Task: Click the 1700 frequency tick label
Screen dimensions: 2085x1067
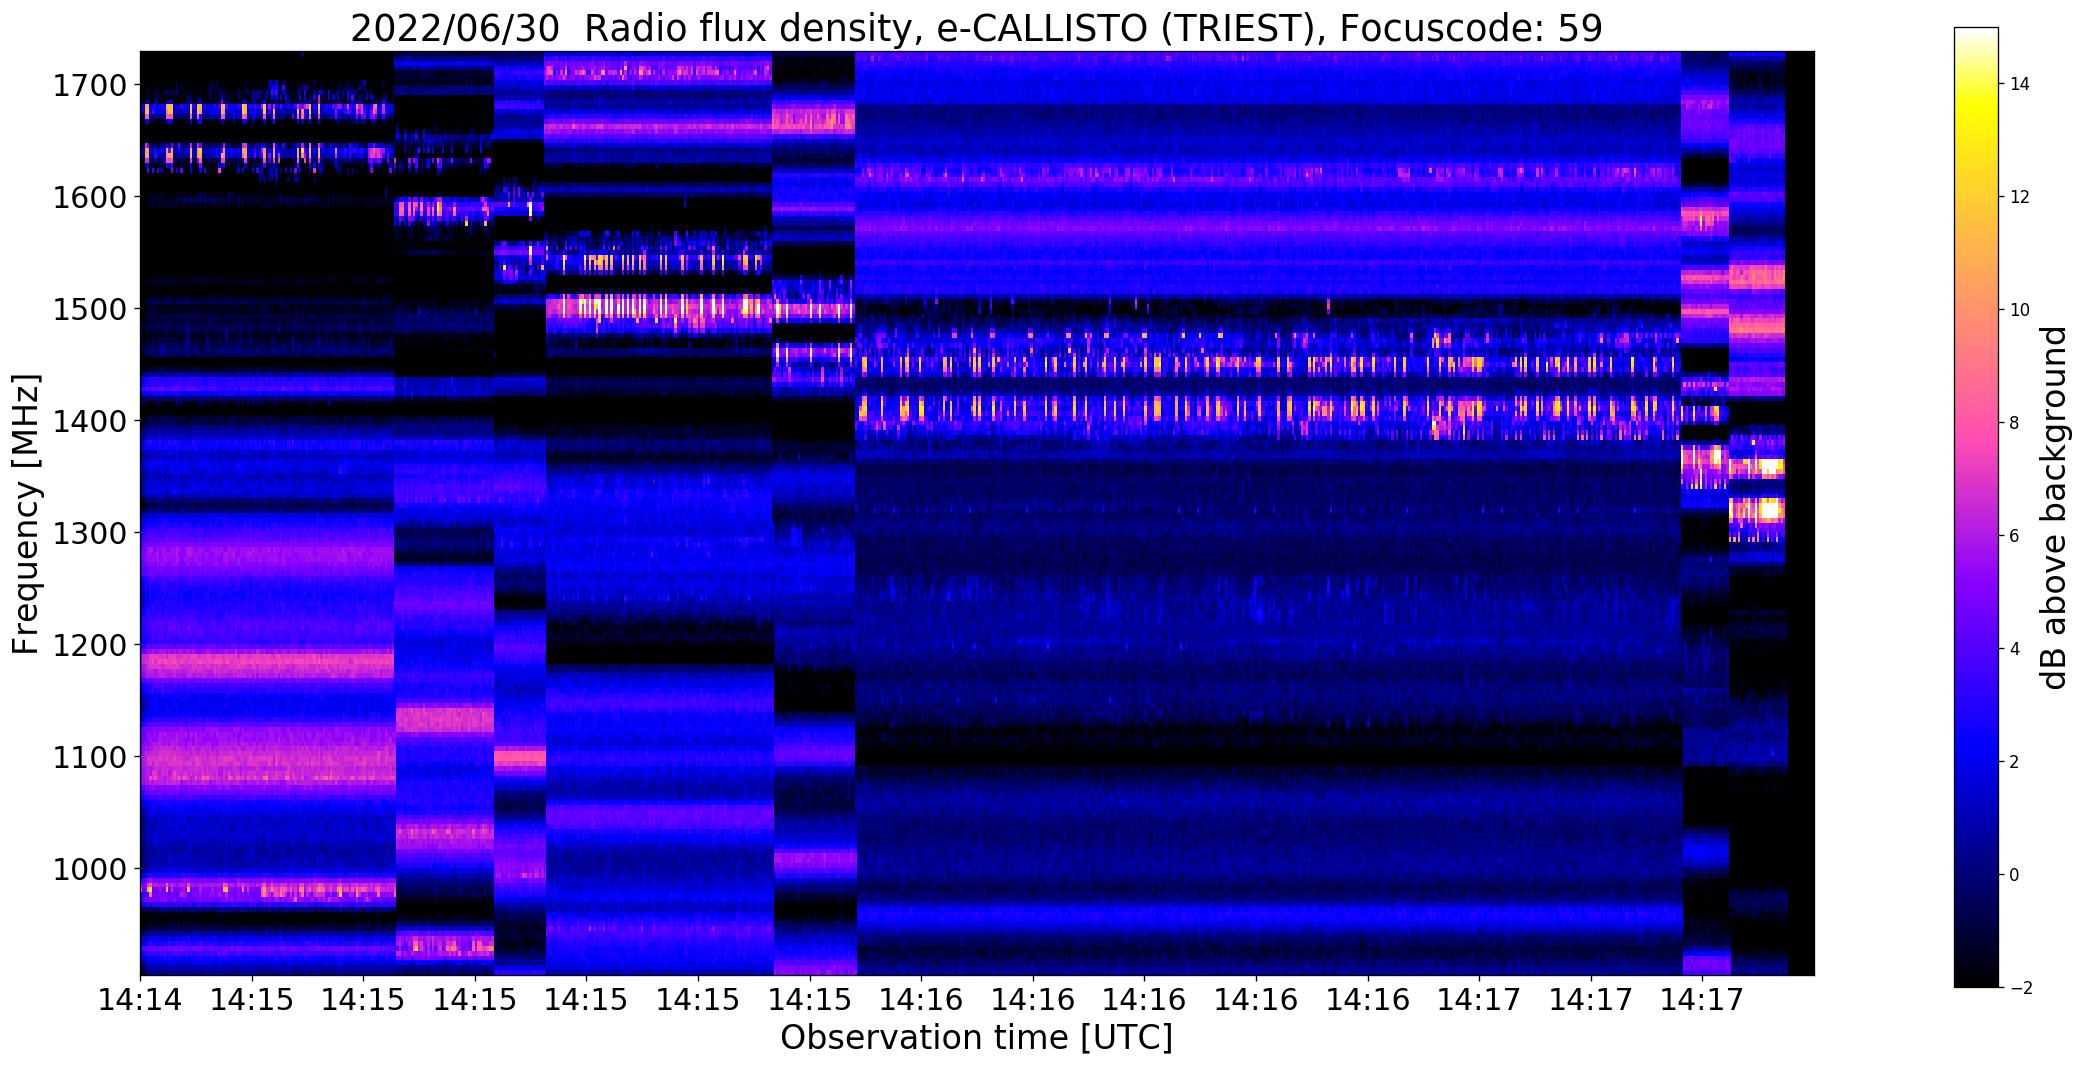Action: point(90,85)
